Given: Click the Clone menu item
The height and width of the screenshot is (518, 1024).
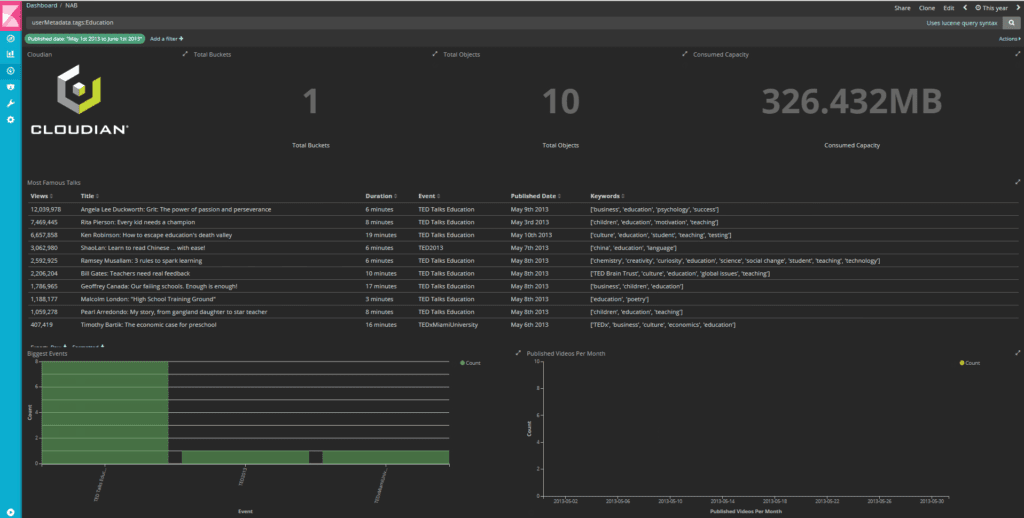Looking at the screenshot, I should [x=927, y=8].
